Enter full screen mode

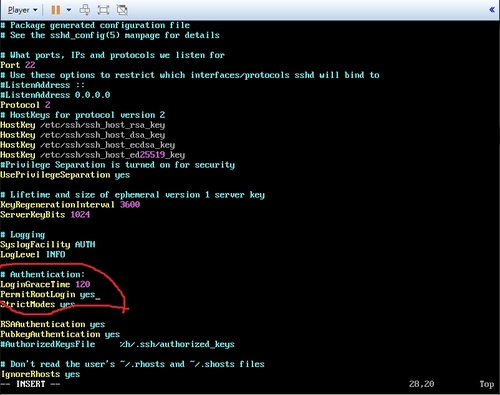click(103, 10)
